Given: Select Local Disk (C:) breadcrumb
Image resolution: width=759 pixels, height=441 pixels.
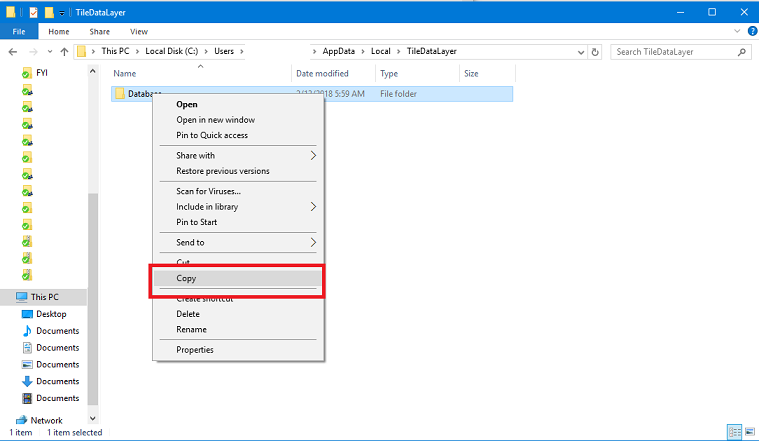Looking at the screenshot, I should [171, 51].
